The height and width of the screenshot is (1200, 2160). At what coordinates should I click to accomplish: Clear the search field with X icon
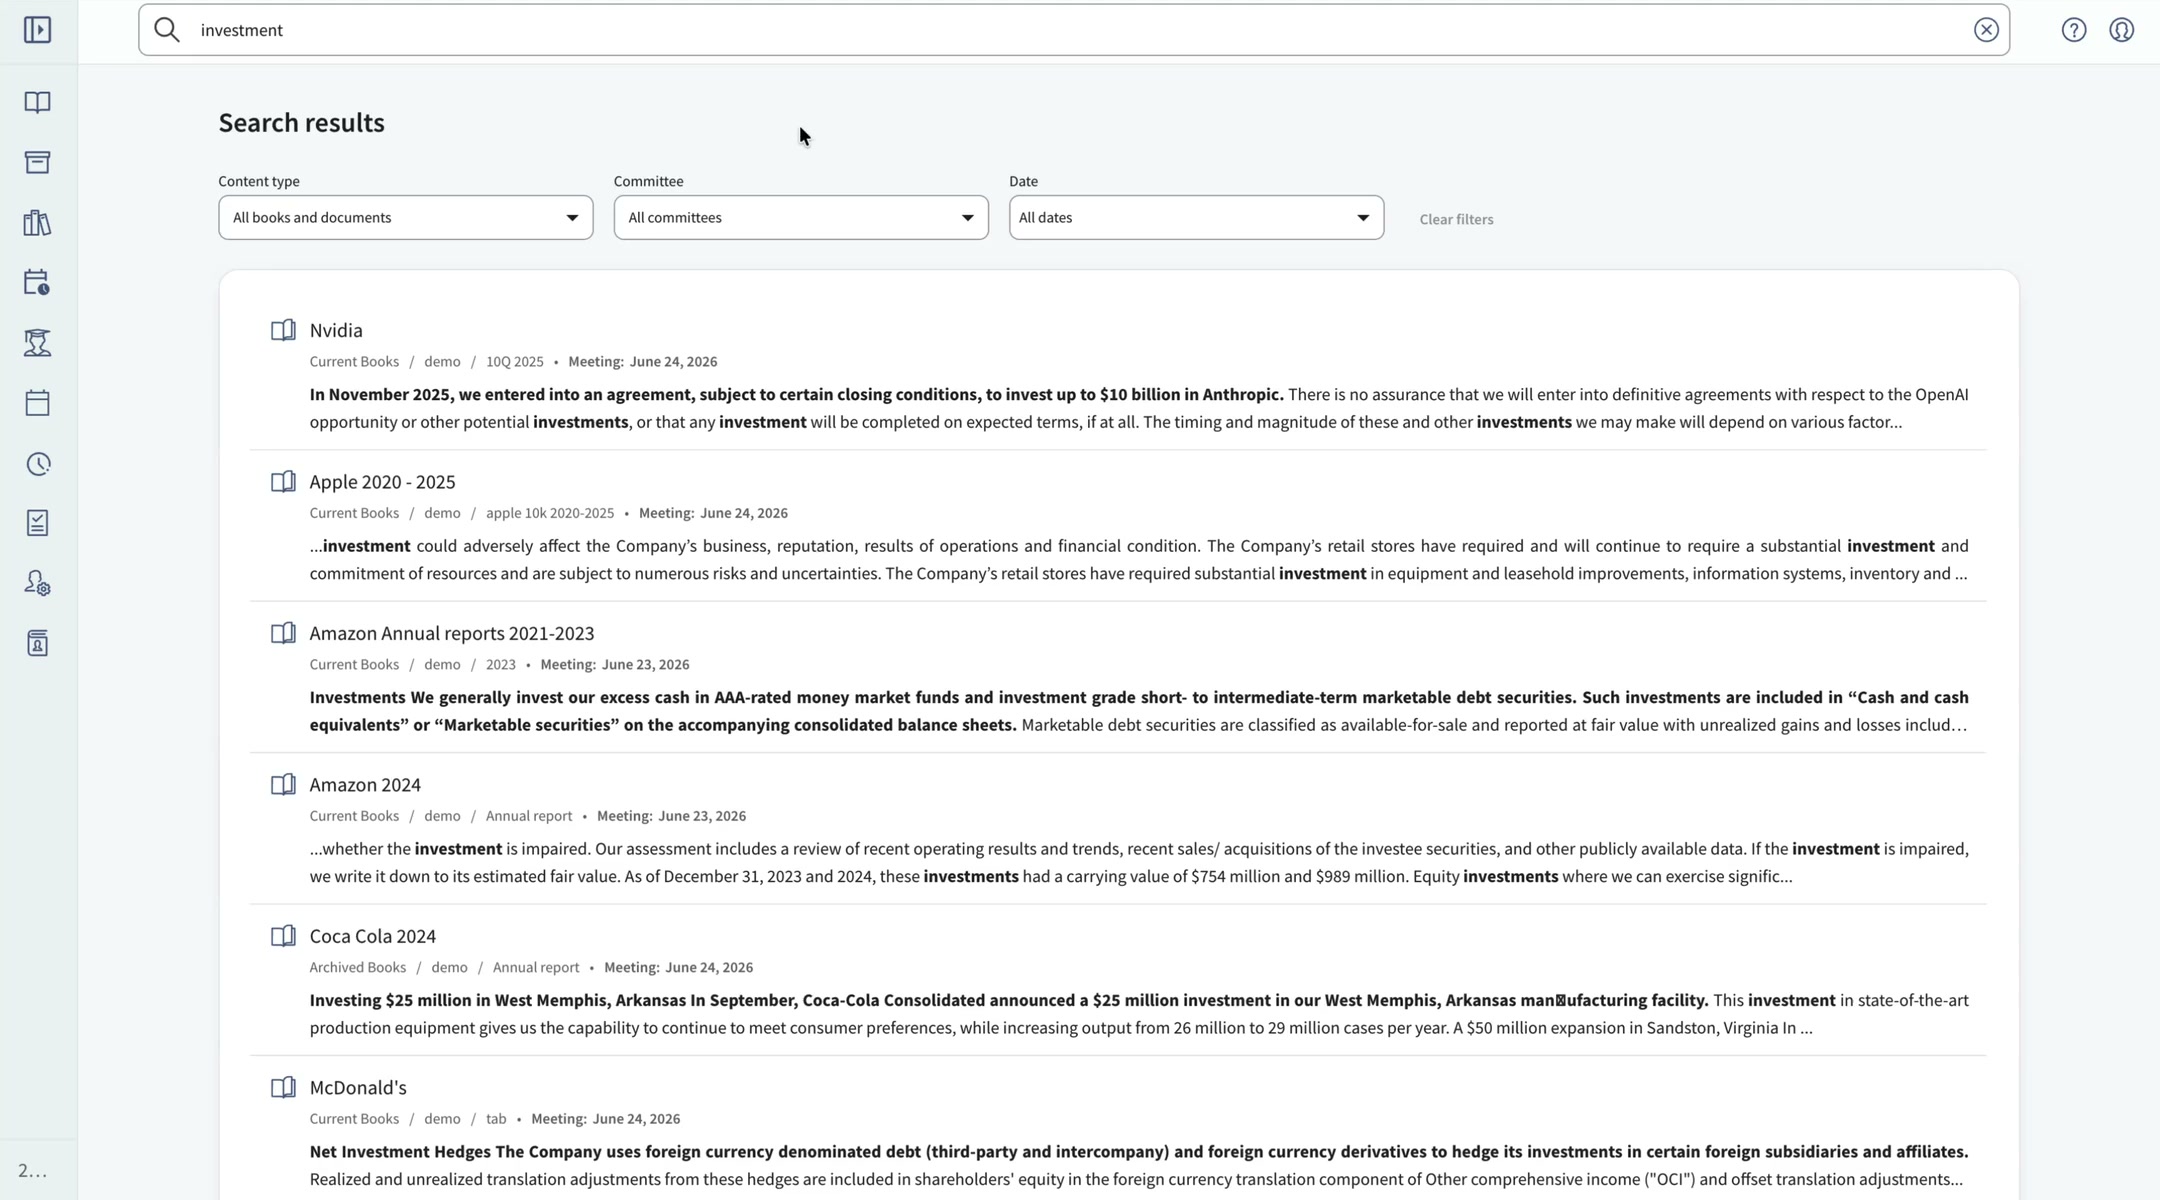click(x=1986, y=30)
